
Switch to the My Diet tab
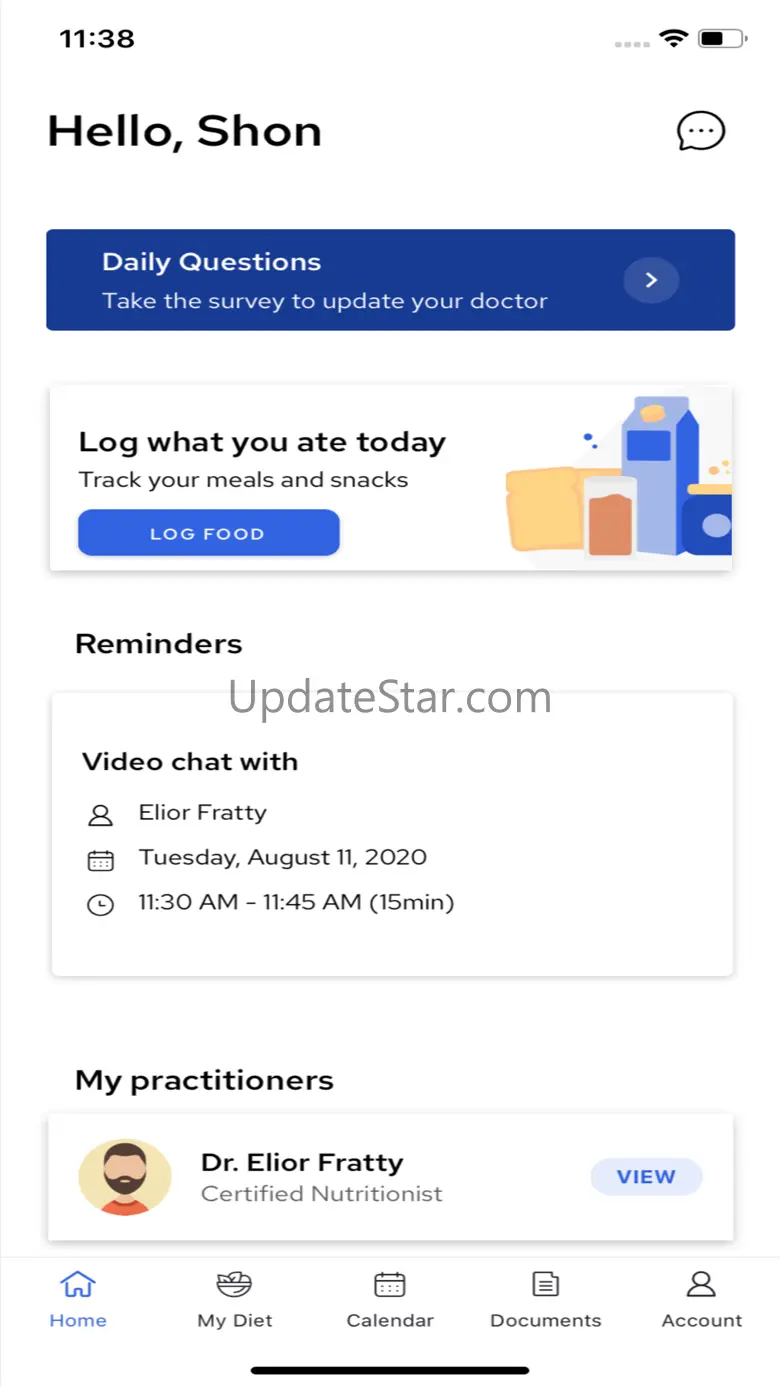pos(234,1300)
